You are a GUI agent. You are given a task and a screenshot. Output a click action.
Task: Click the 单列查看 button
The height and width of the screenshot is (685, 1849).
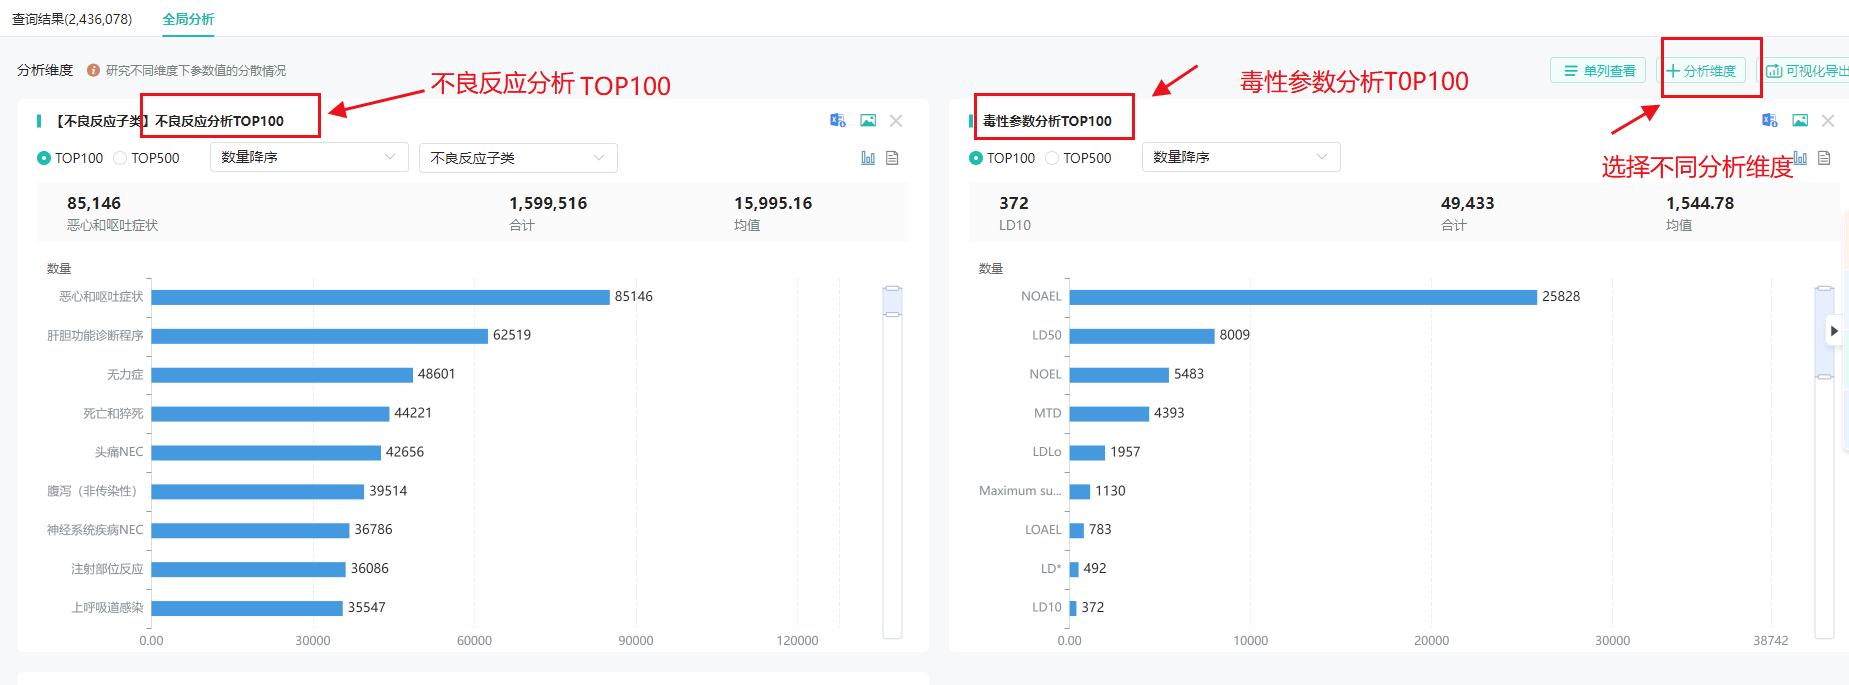1598,71
